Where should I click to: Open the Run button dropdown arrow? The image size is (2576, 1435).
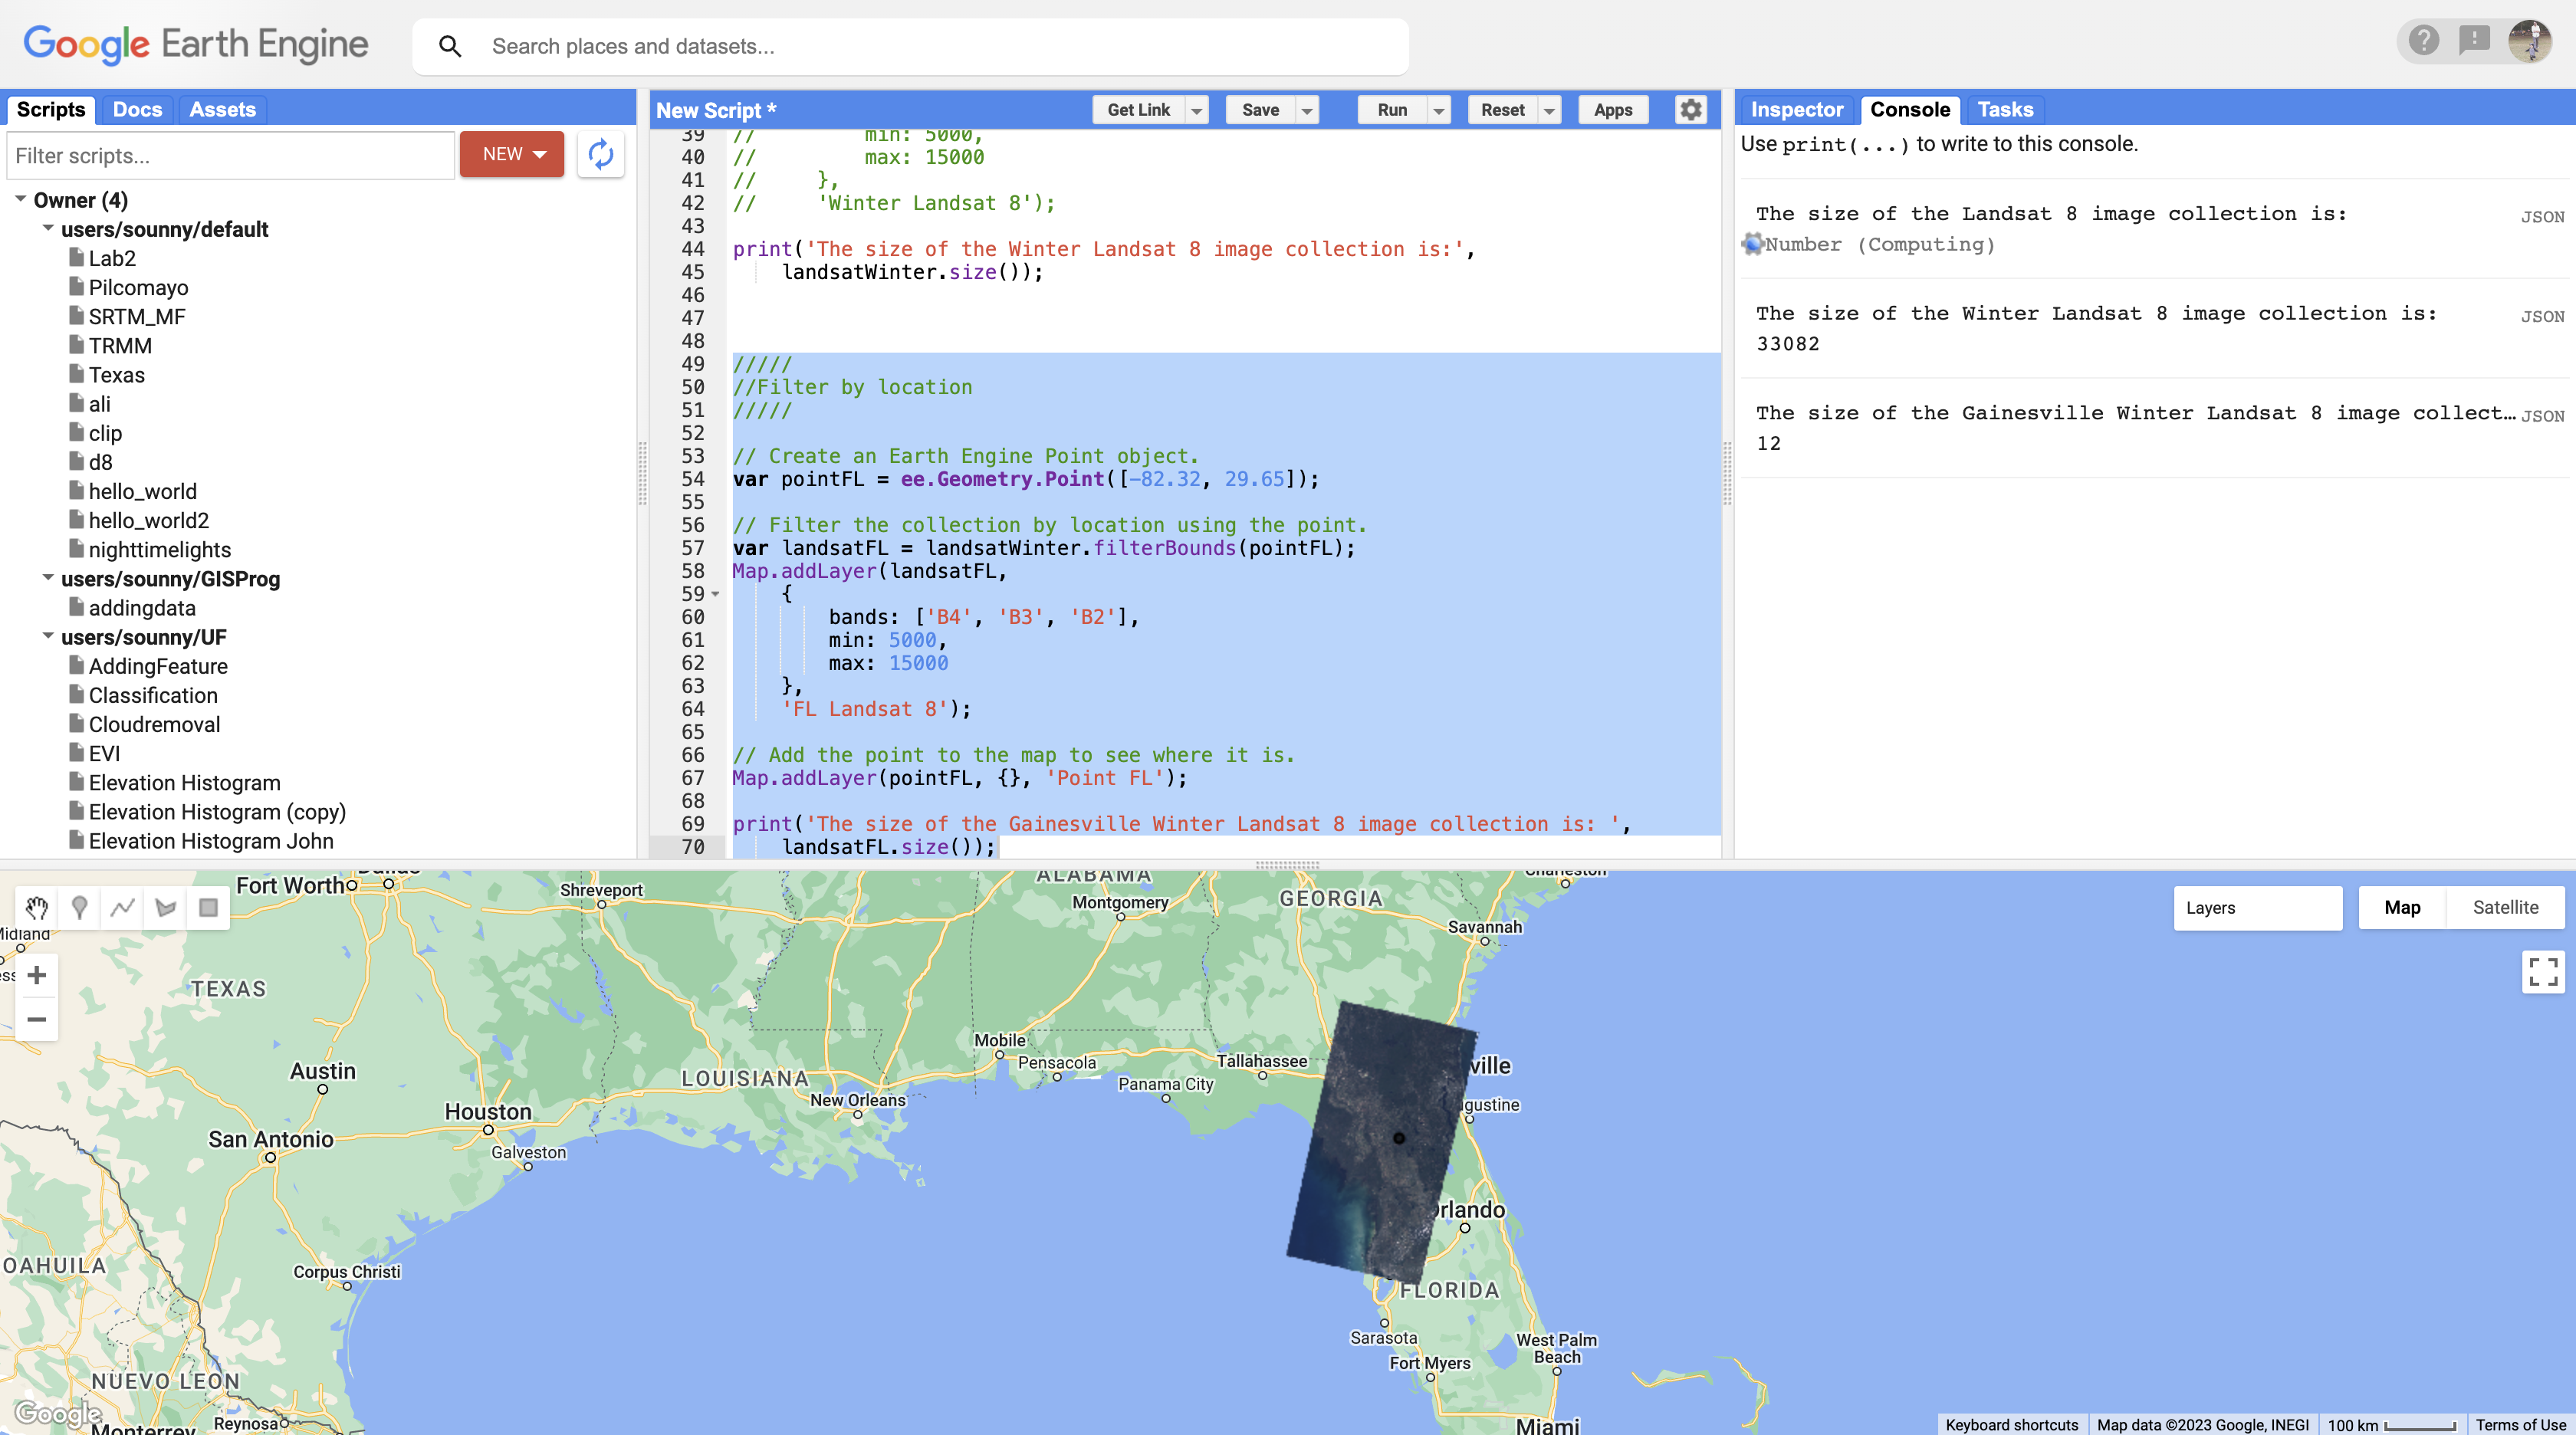[x=1439, y=110]
